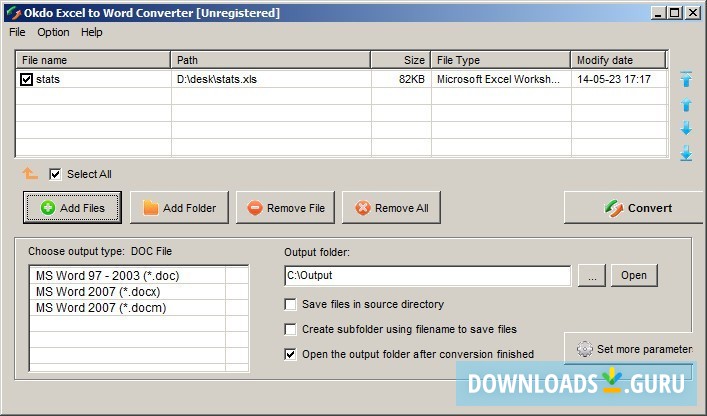Browse output folder with the ... button
The height and width of the screenshot is (416, 707).
click(592, 275)
